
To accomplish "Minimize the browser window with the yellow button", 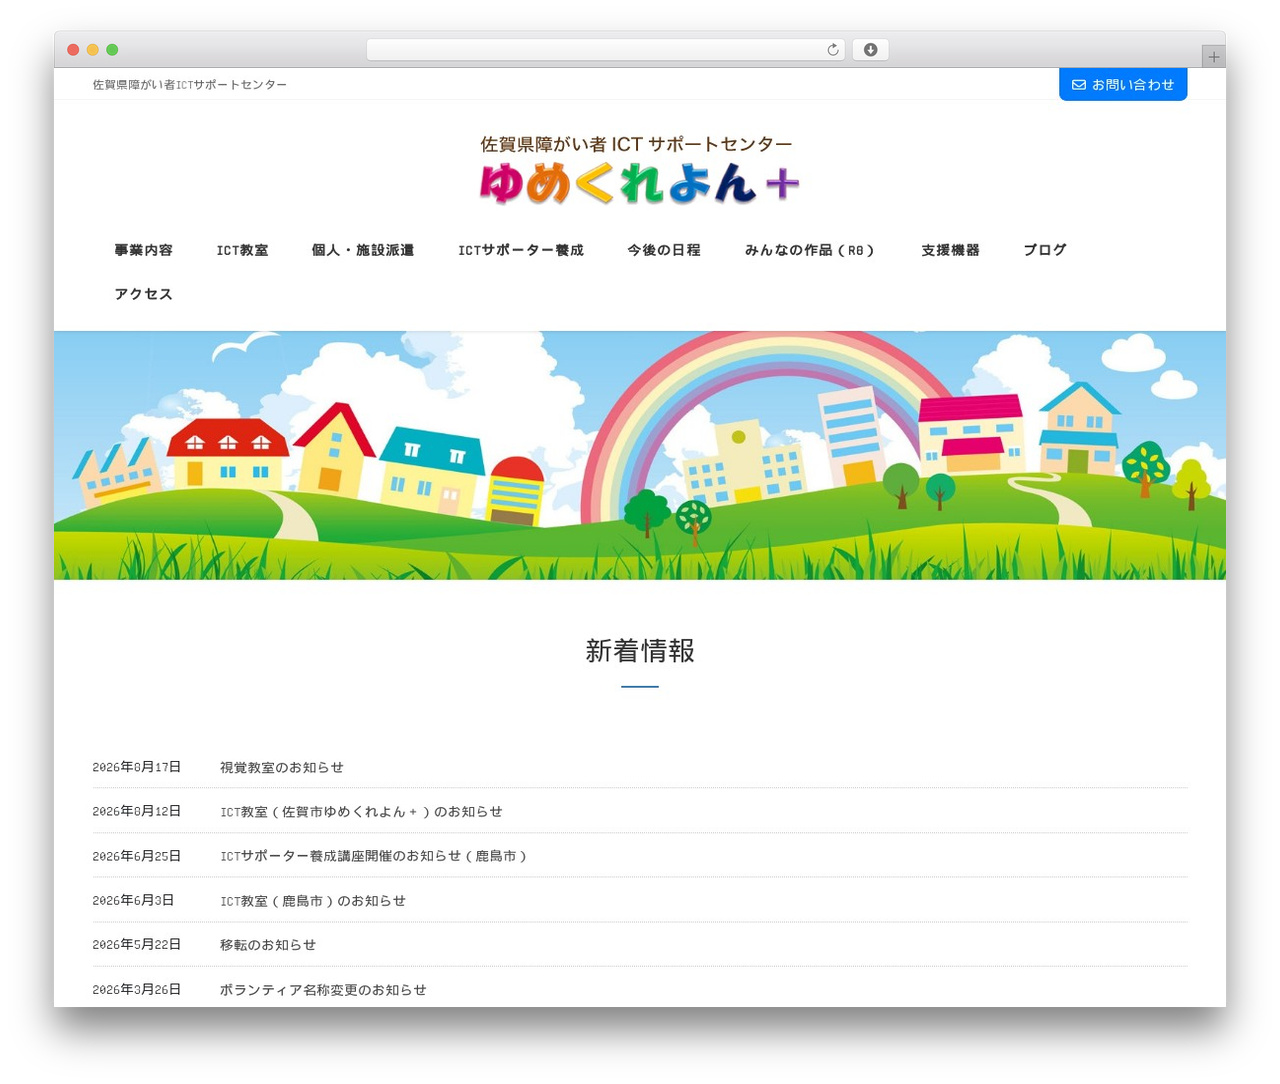I will [x=93, y=50].
